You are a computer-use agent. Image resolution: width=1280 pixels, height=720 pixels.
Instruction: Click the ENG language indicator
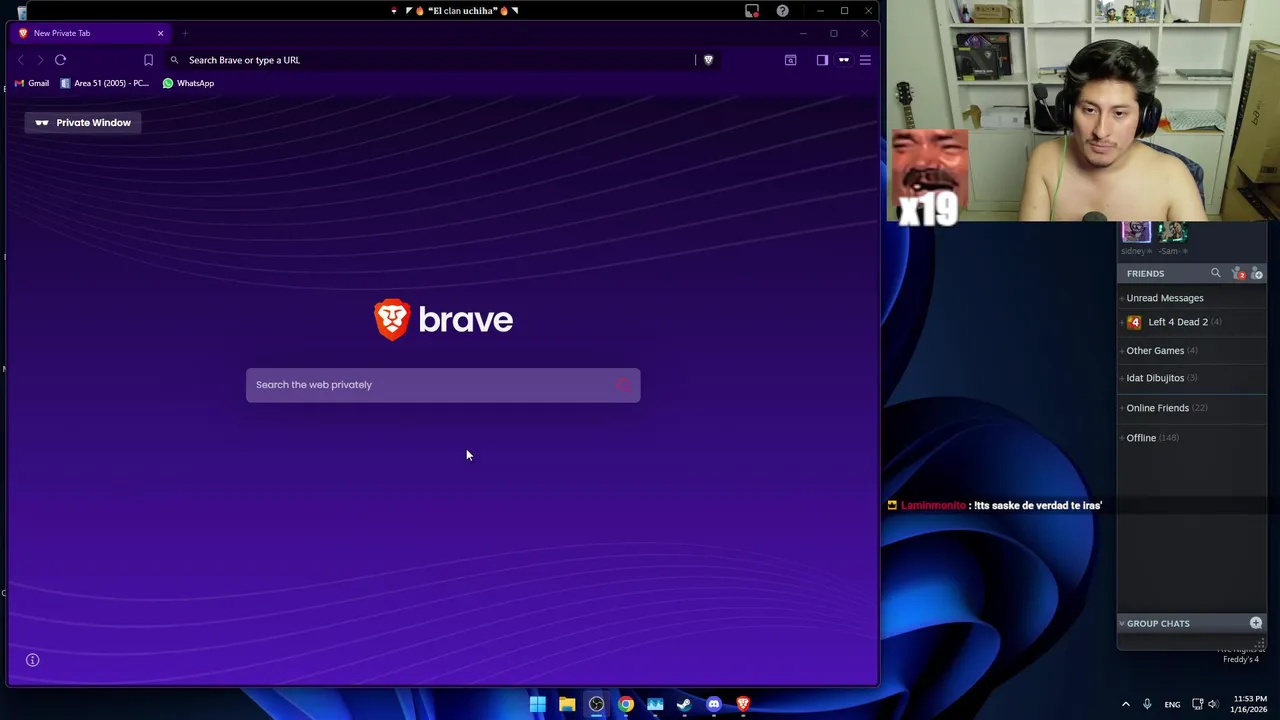1172,704
